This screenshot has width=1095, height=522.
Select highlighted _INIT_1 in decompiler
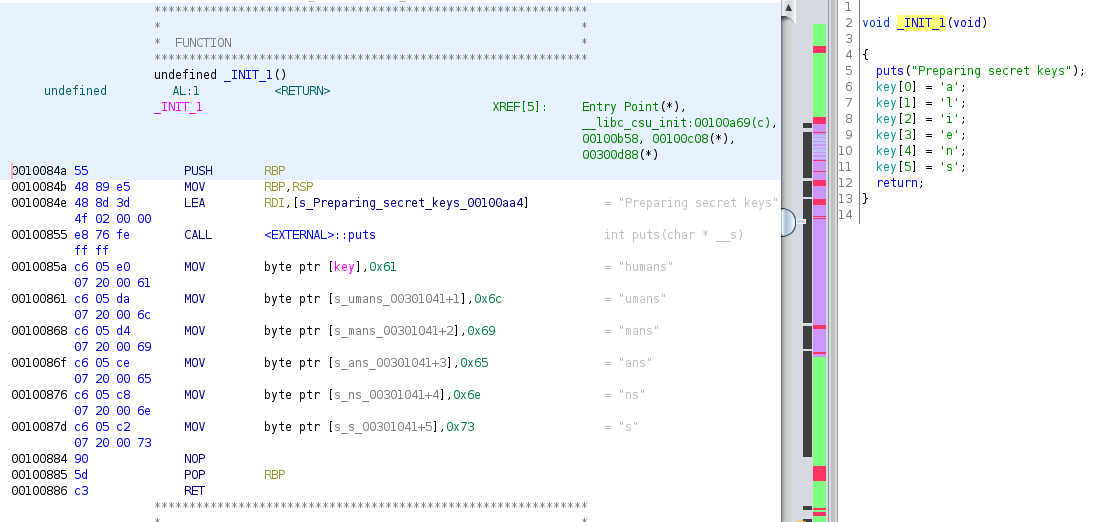tap(920, 22)
